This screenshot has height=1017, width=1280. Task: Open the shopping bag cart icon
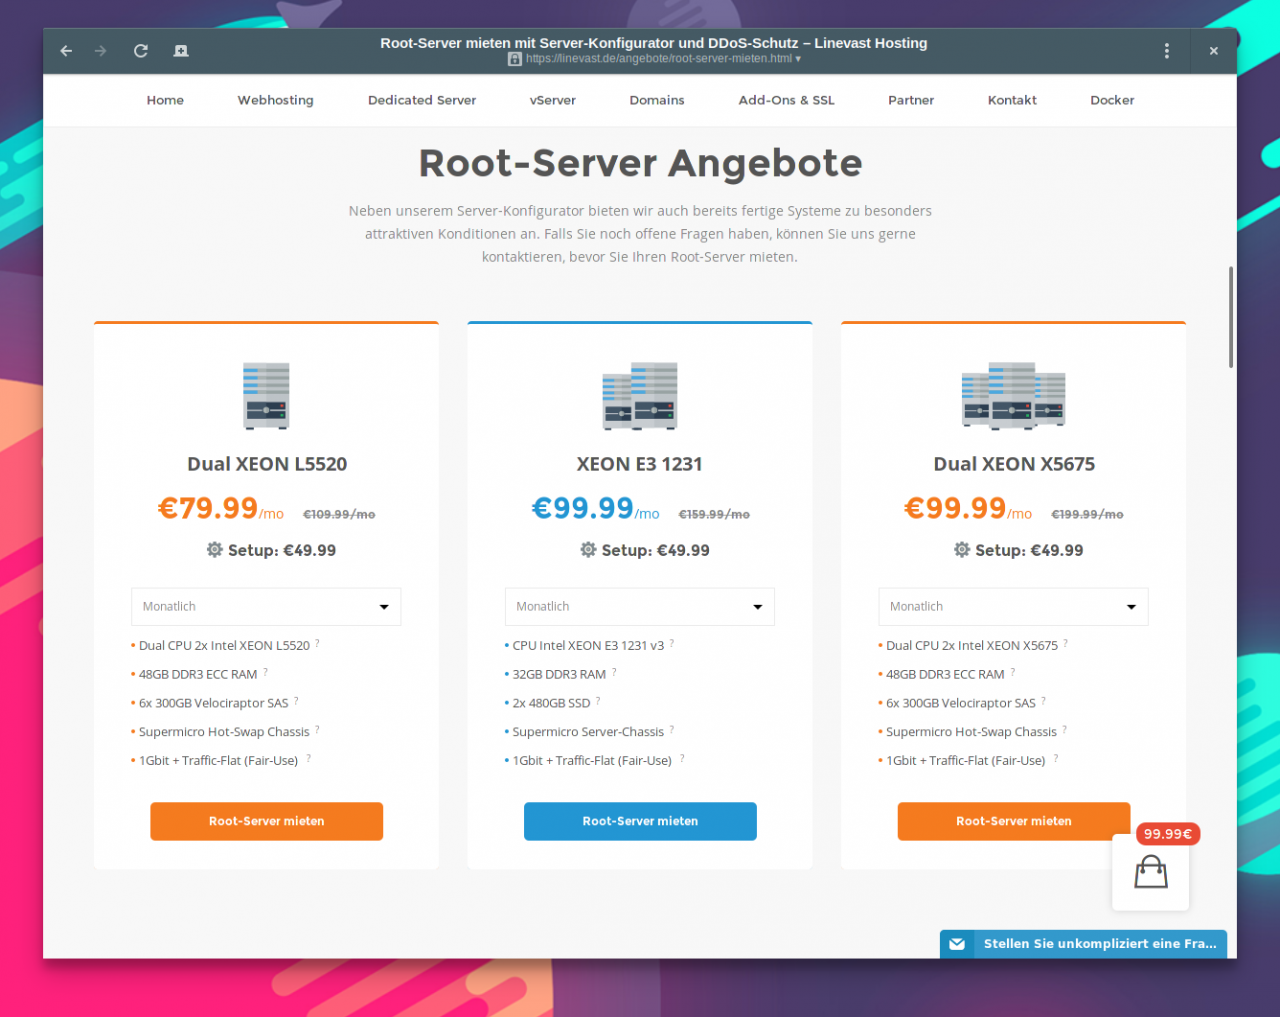[1151, 872]
